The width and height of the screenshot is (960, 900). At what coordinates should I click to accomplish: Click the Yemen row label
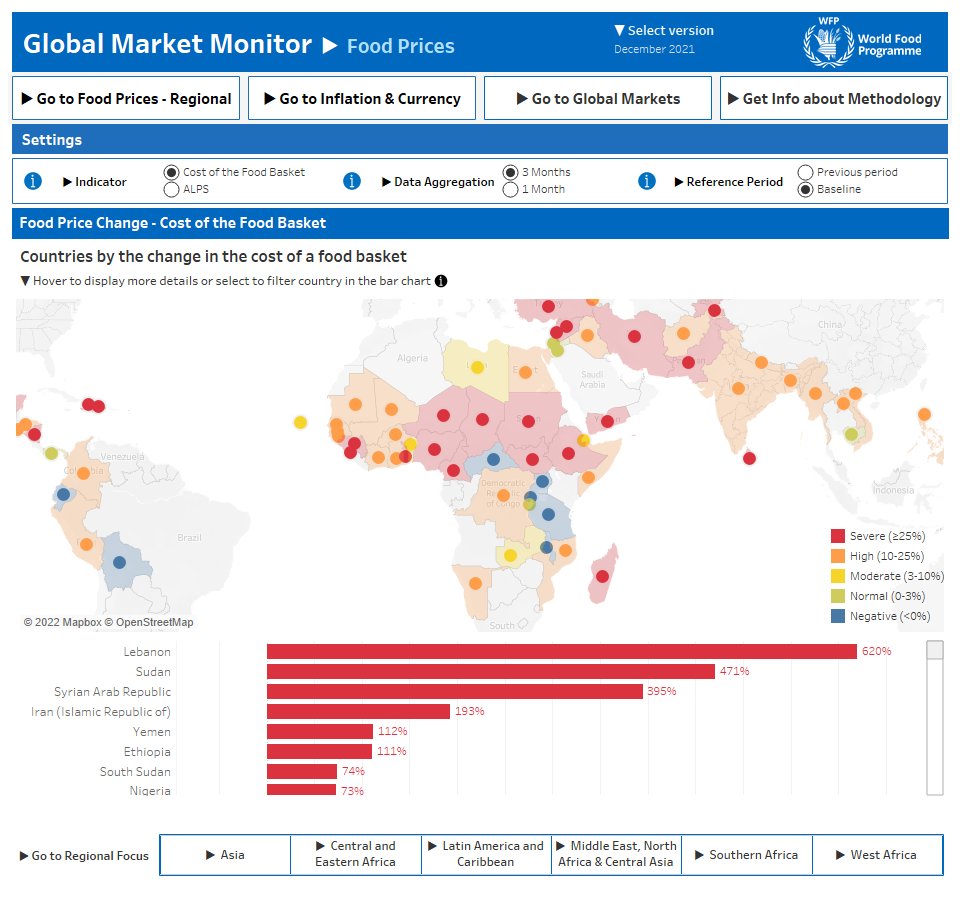pos(152,732)
